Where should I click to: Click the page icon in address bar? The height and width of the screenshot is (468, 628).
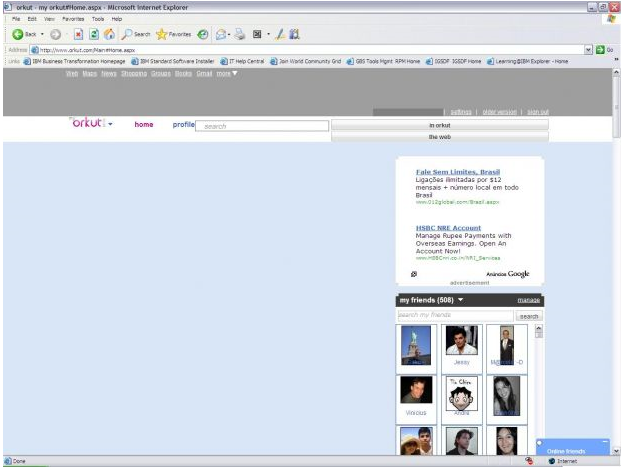pos(35,50)
